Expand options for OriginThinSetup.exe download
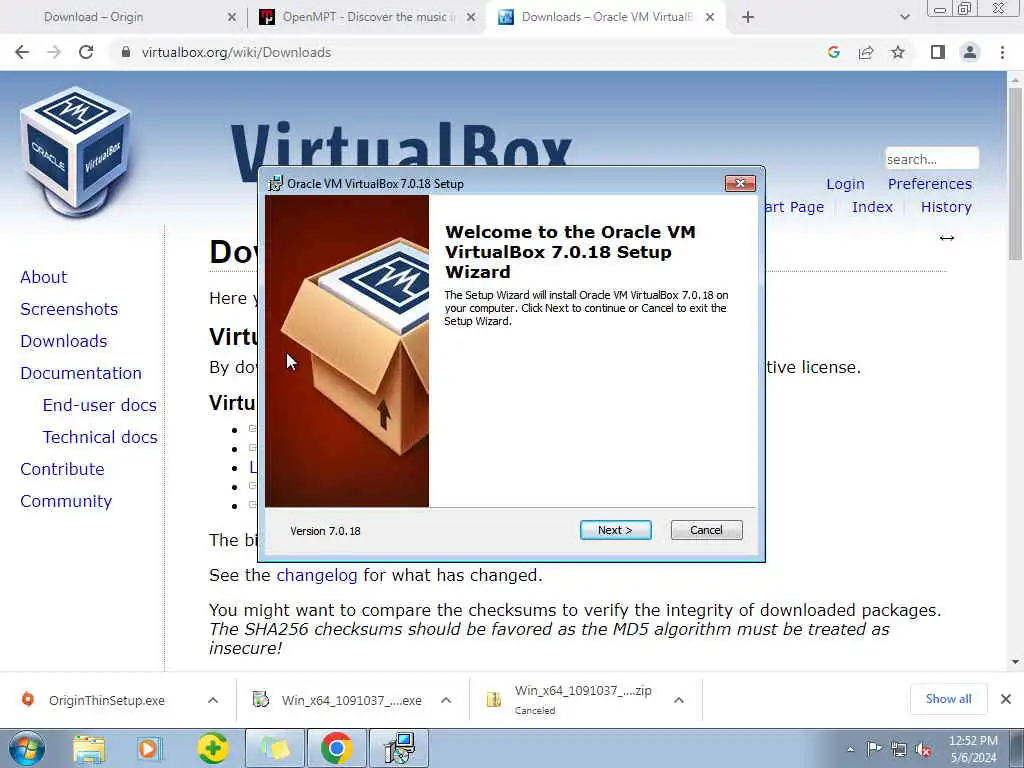 pos(213,700)
